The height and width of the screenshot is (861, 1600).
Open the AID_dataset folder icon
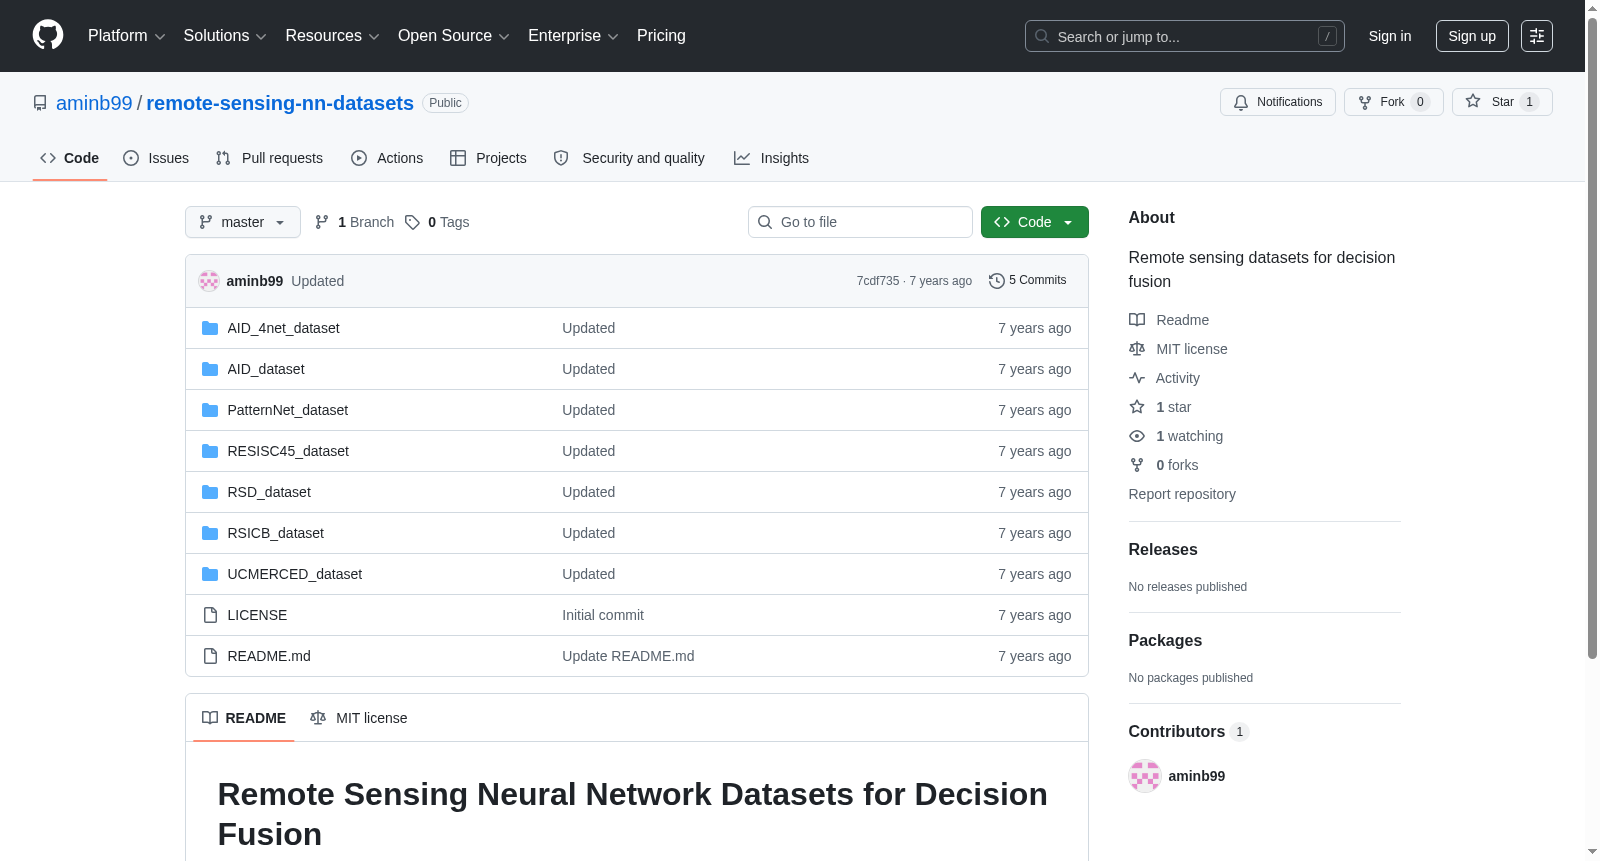210,369
